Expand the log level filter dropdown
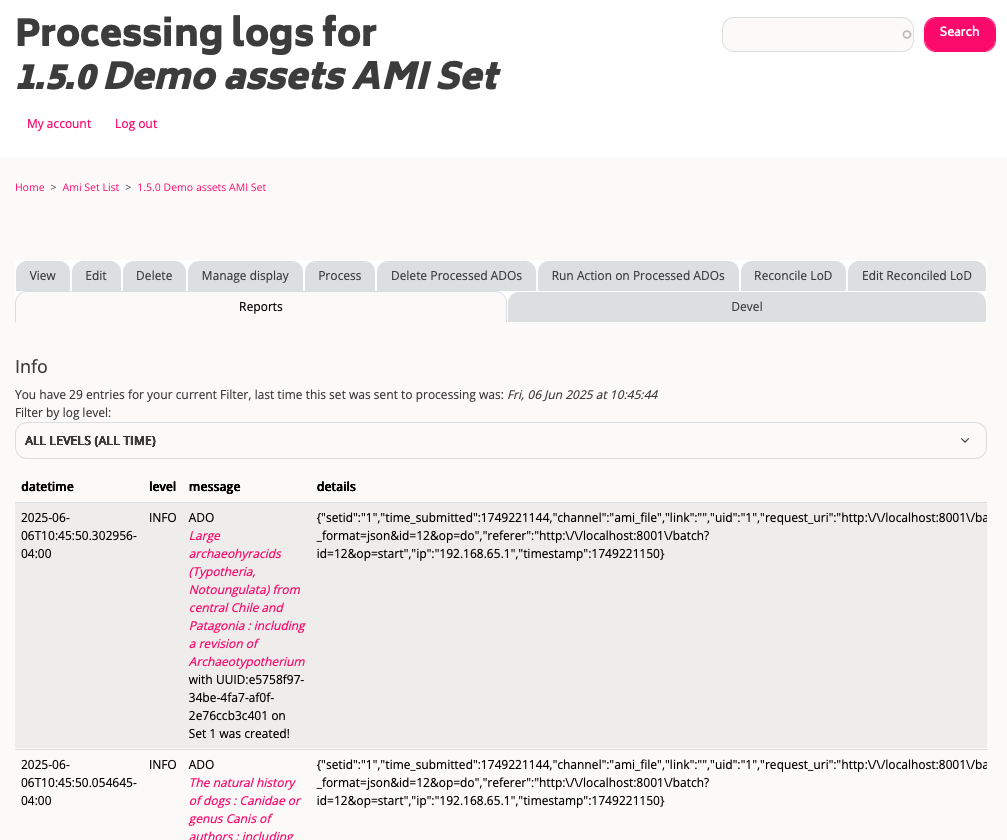1007x840 pixels. [500, 440]
